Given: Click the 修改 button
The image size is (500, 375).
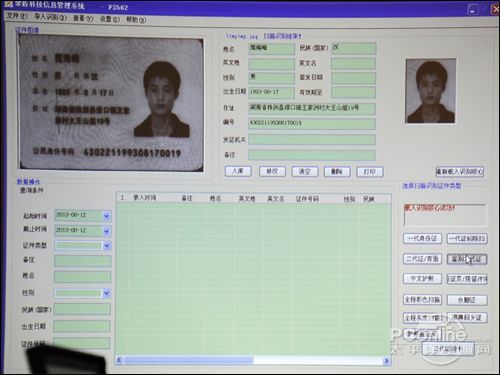Looking at the screenshot, I should 272,171.
